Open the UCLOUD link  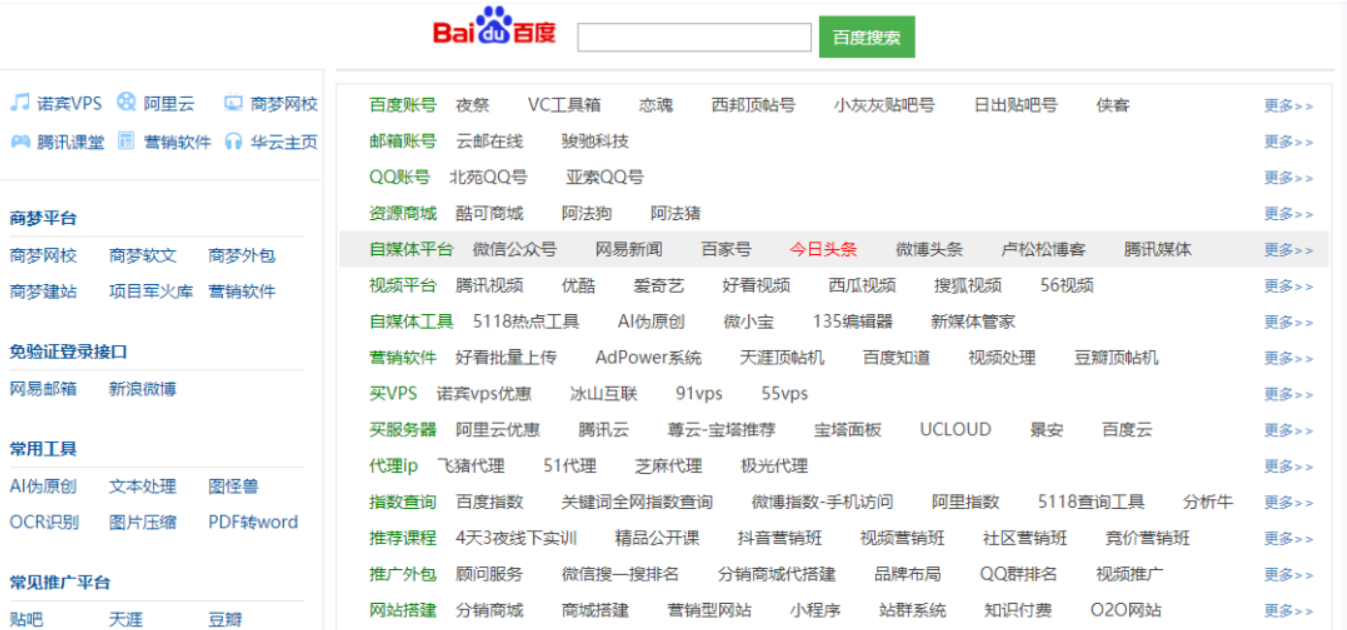[955, 429]
